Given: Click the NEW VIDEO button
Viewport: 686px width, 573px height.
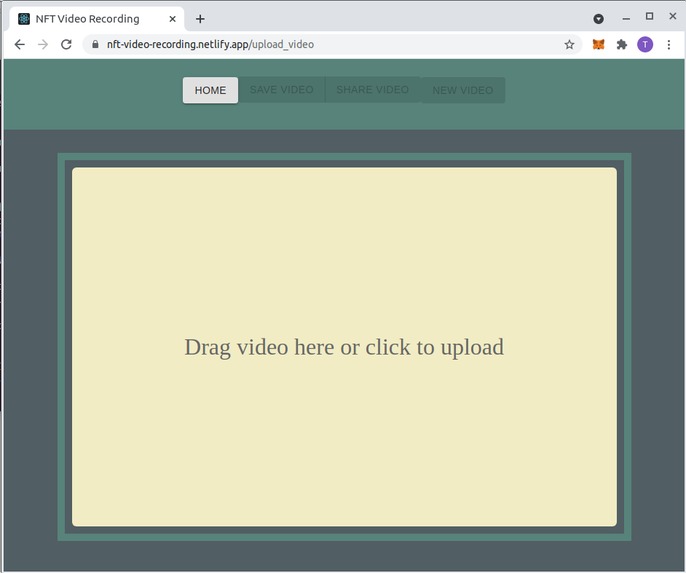Looking at the screenshot, I should click(x=462, y=90).
